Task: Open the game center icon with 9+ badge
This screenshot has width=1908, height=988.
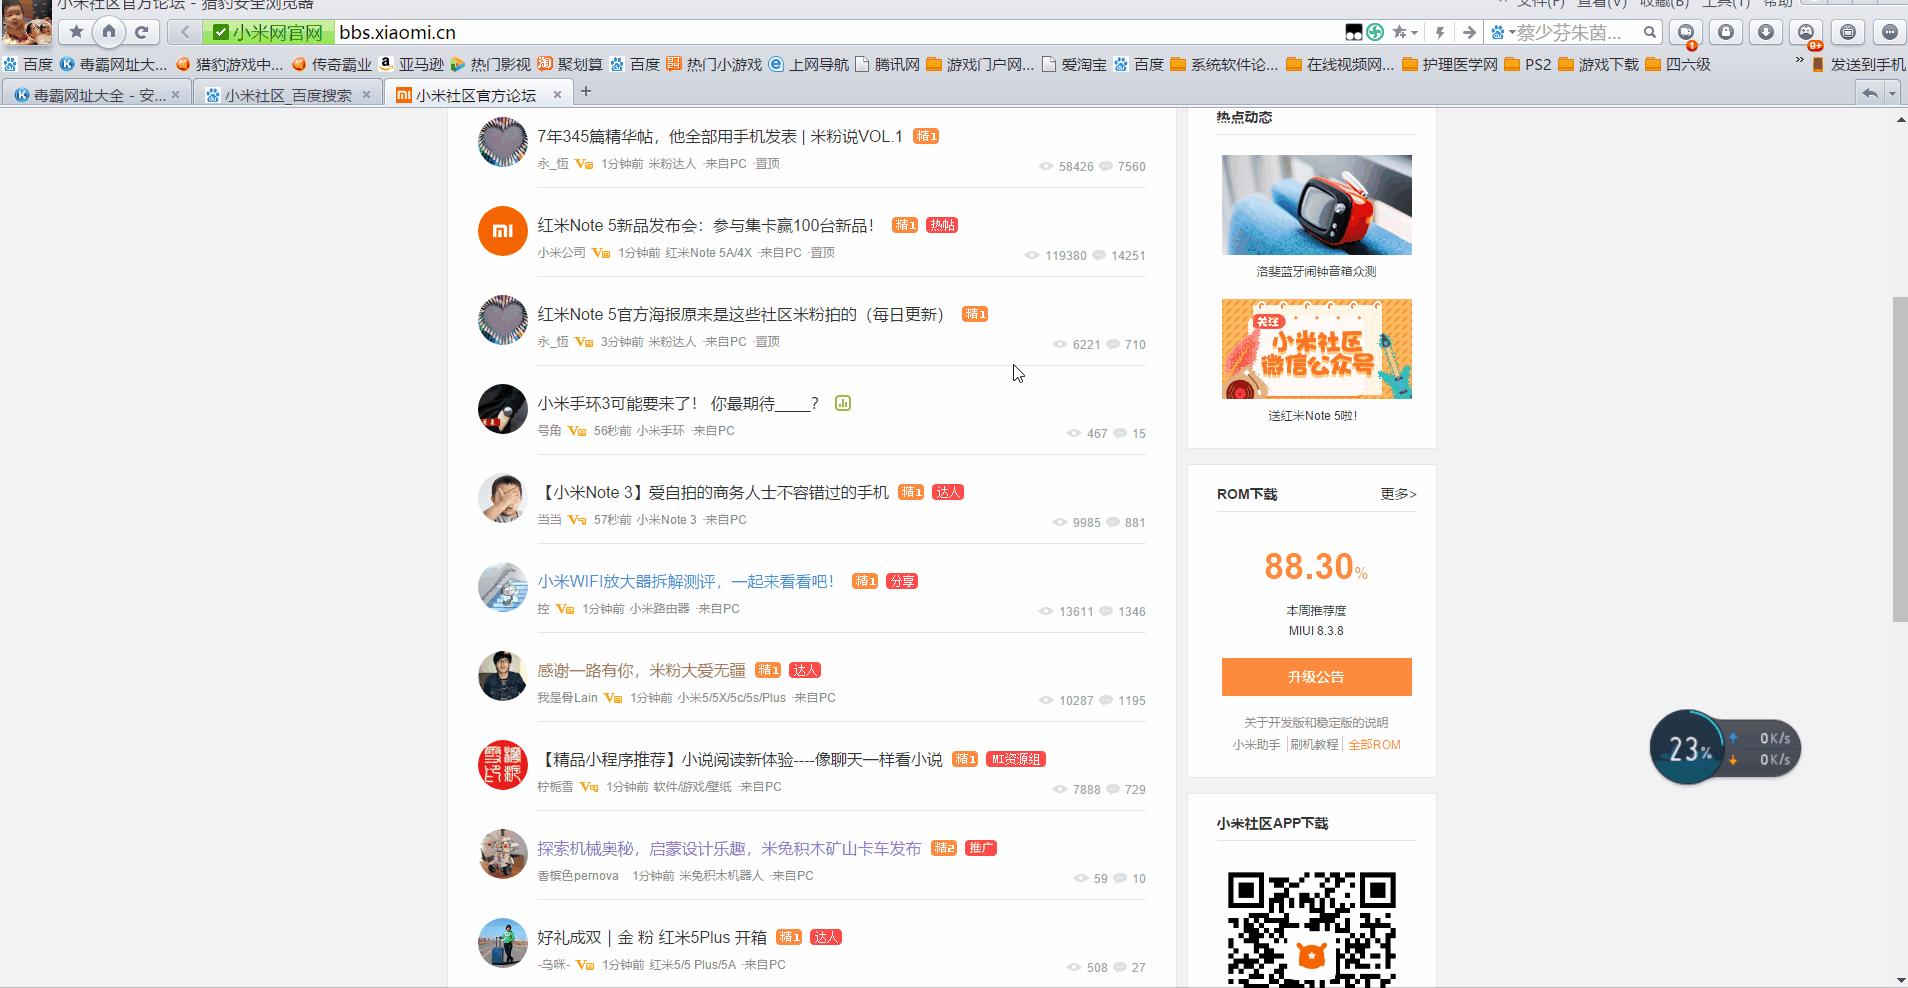Action: point(1807,32)
